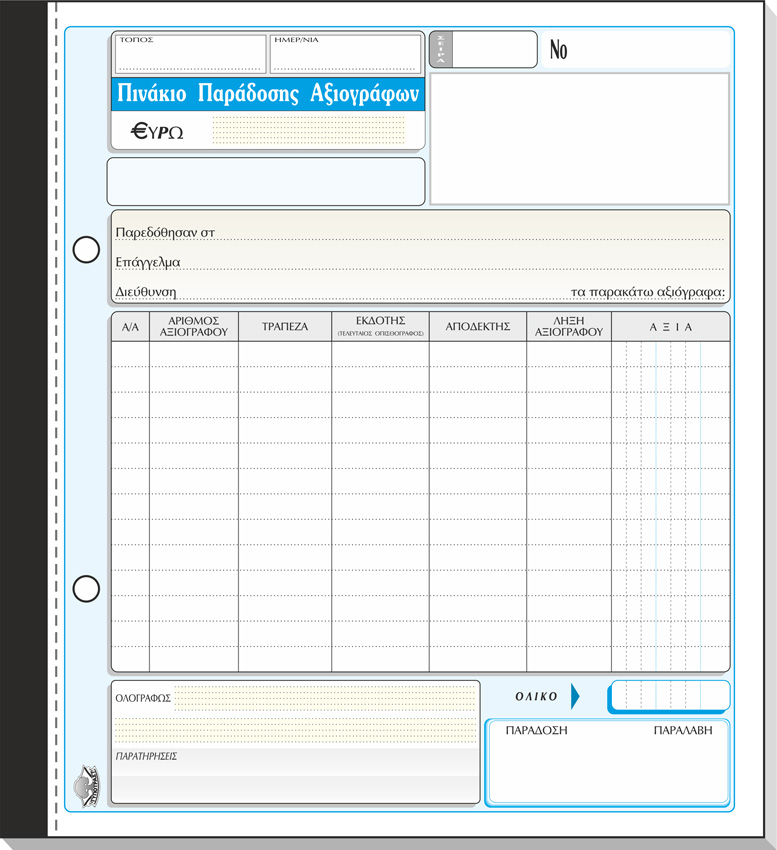Click the ΑΞΙΑ column header
Image resolution: width=777 pixels, height=850 pixels.
[670, 327]
